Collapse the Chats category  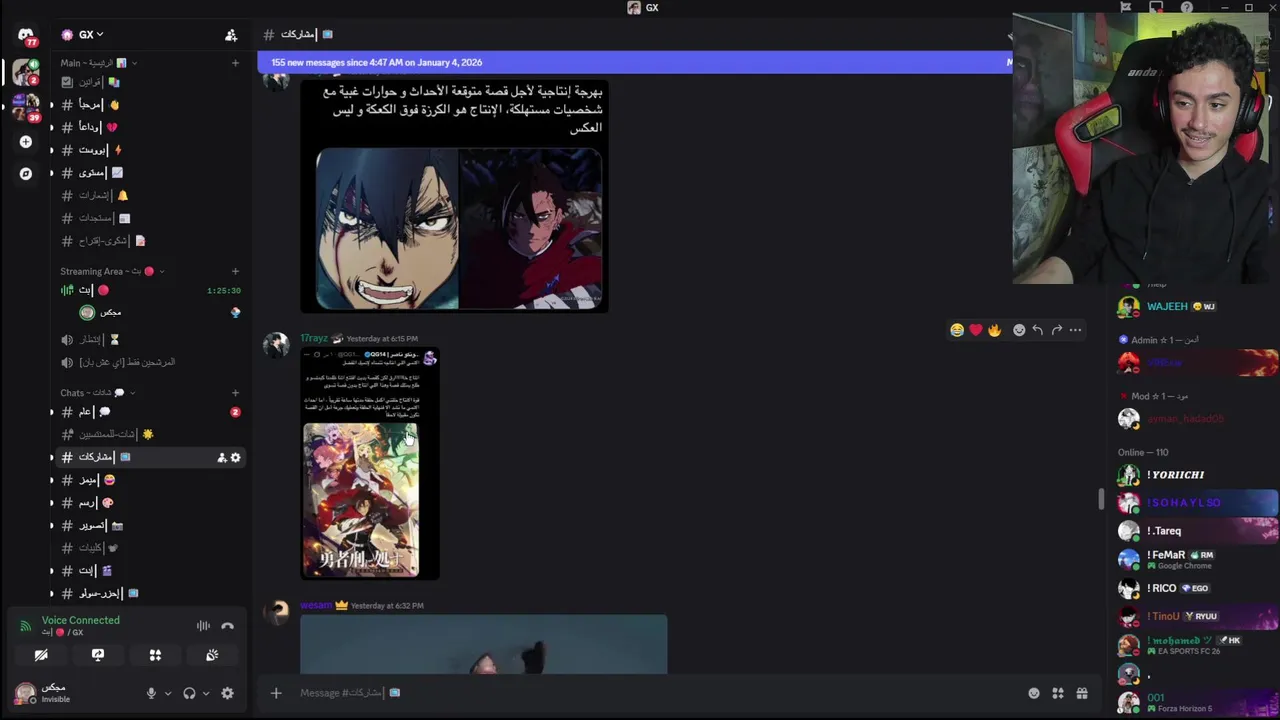tap(97, 393)
